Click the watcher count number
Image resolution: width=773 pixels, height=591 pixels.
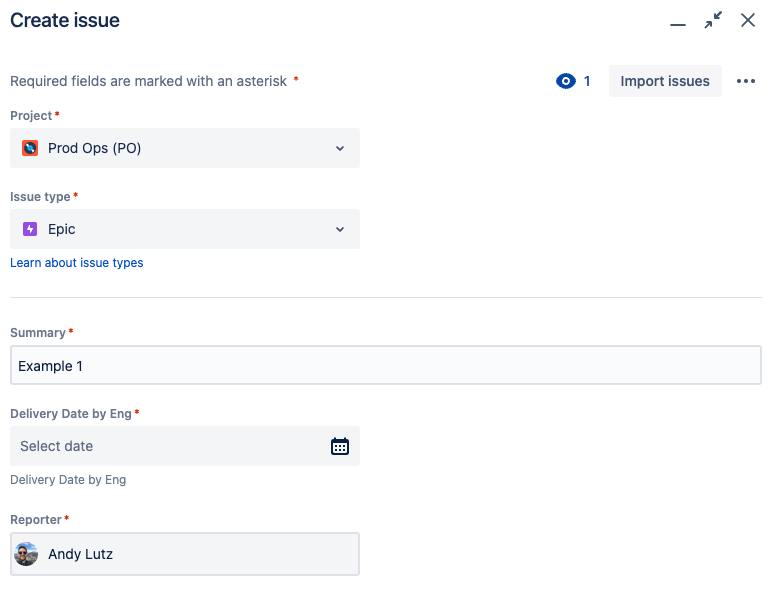pos(587,81)
